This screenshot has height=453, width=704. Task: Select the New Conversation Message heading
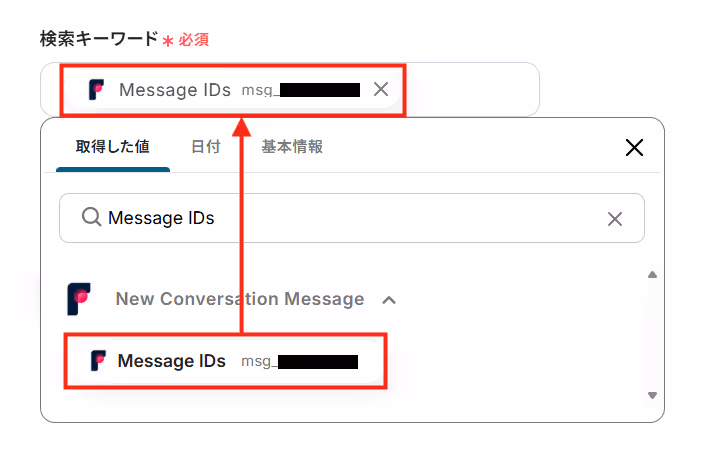click(x=240, y=299)
